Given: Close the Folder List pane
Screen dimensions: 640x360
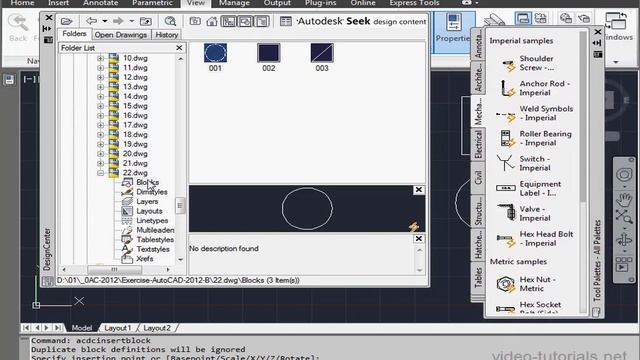Looking at the screenshot, I should tap(179, 48).
